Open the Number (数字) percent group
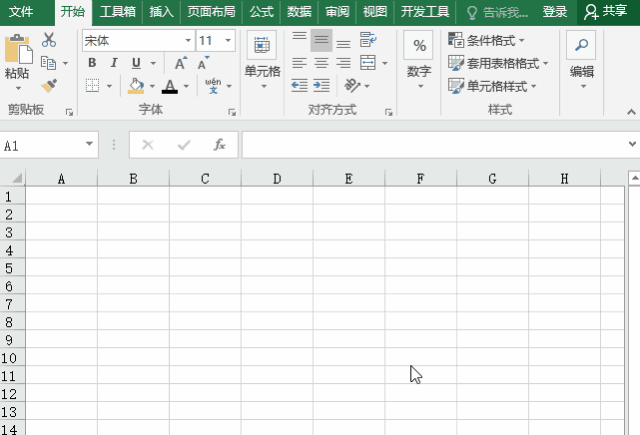 (419, 61)
